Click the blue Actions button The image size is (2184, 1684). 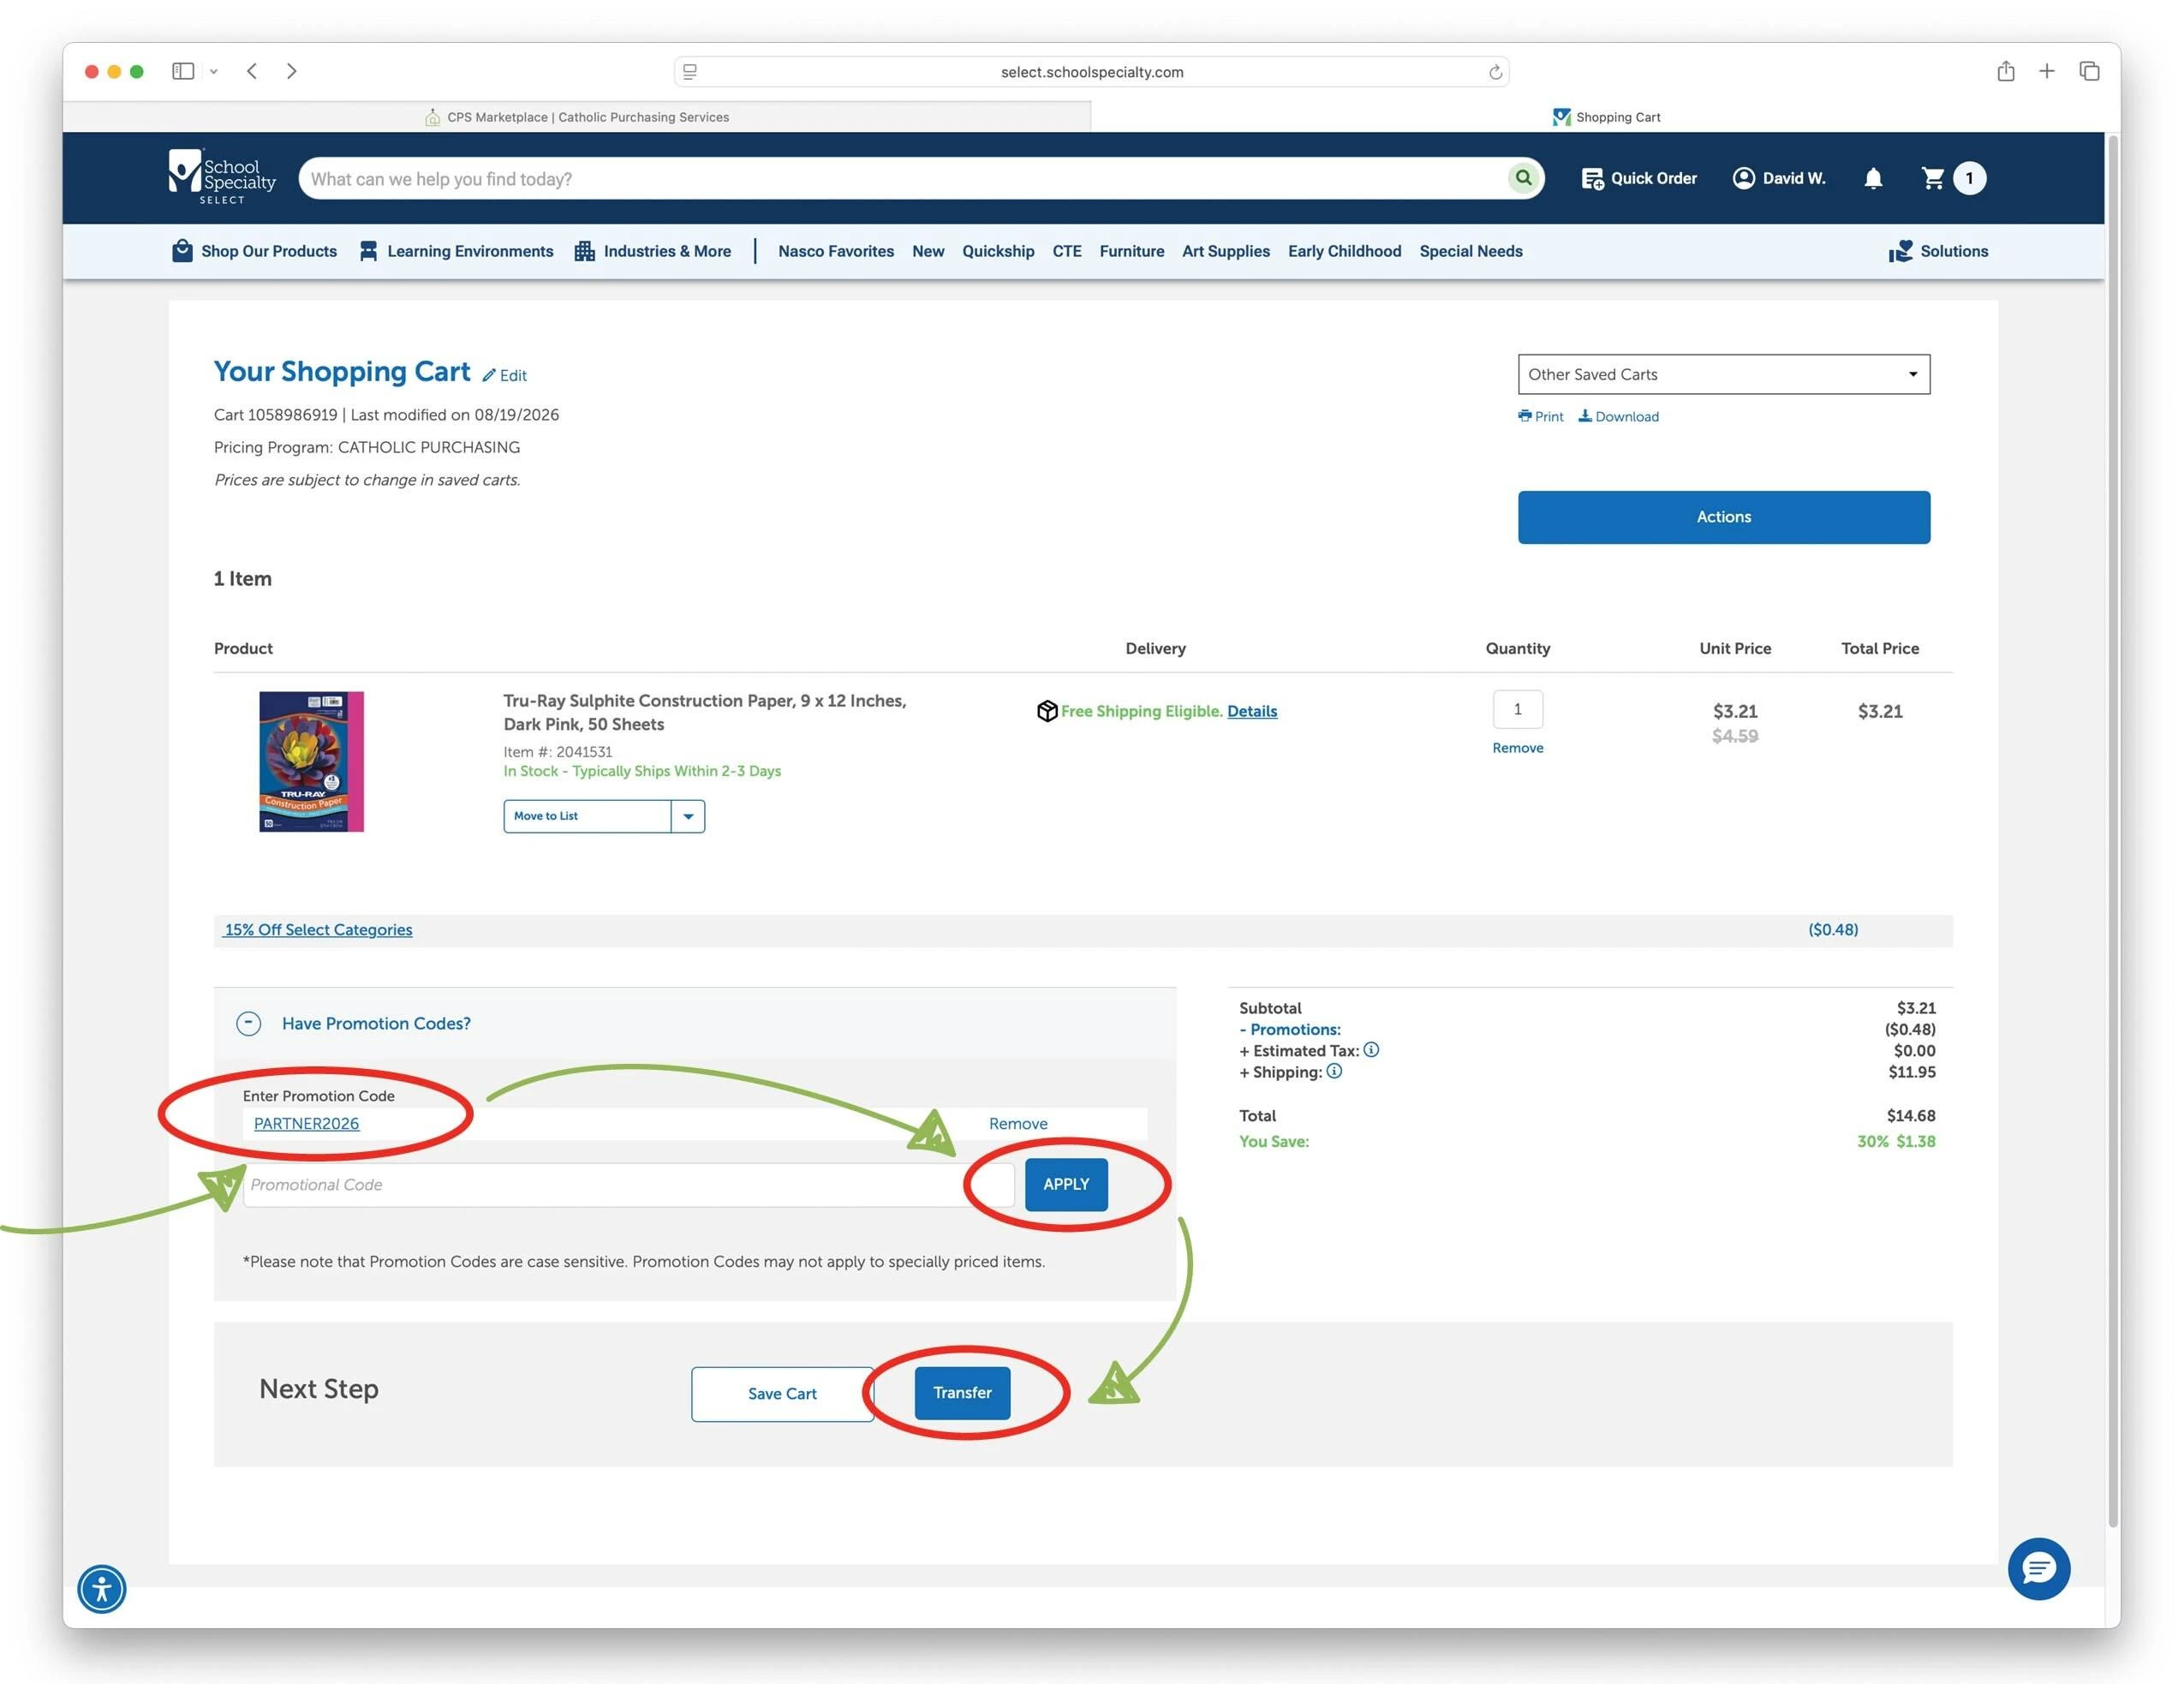[x=1723, y=517]
